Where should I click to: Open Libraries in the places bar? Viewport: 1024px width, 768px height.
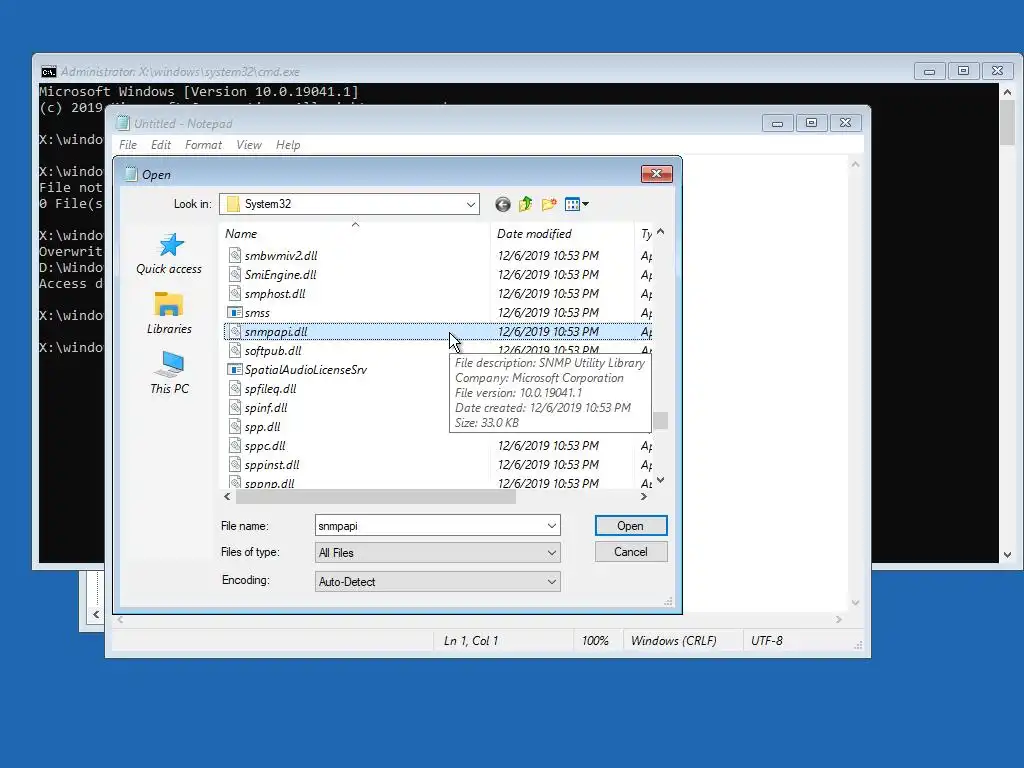[x=169, y=313]
